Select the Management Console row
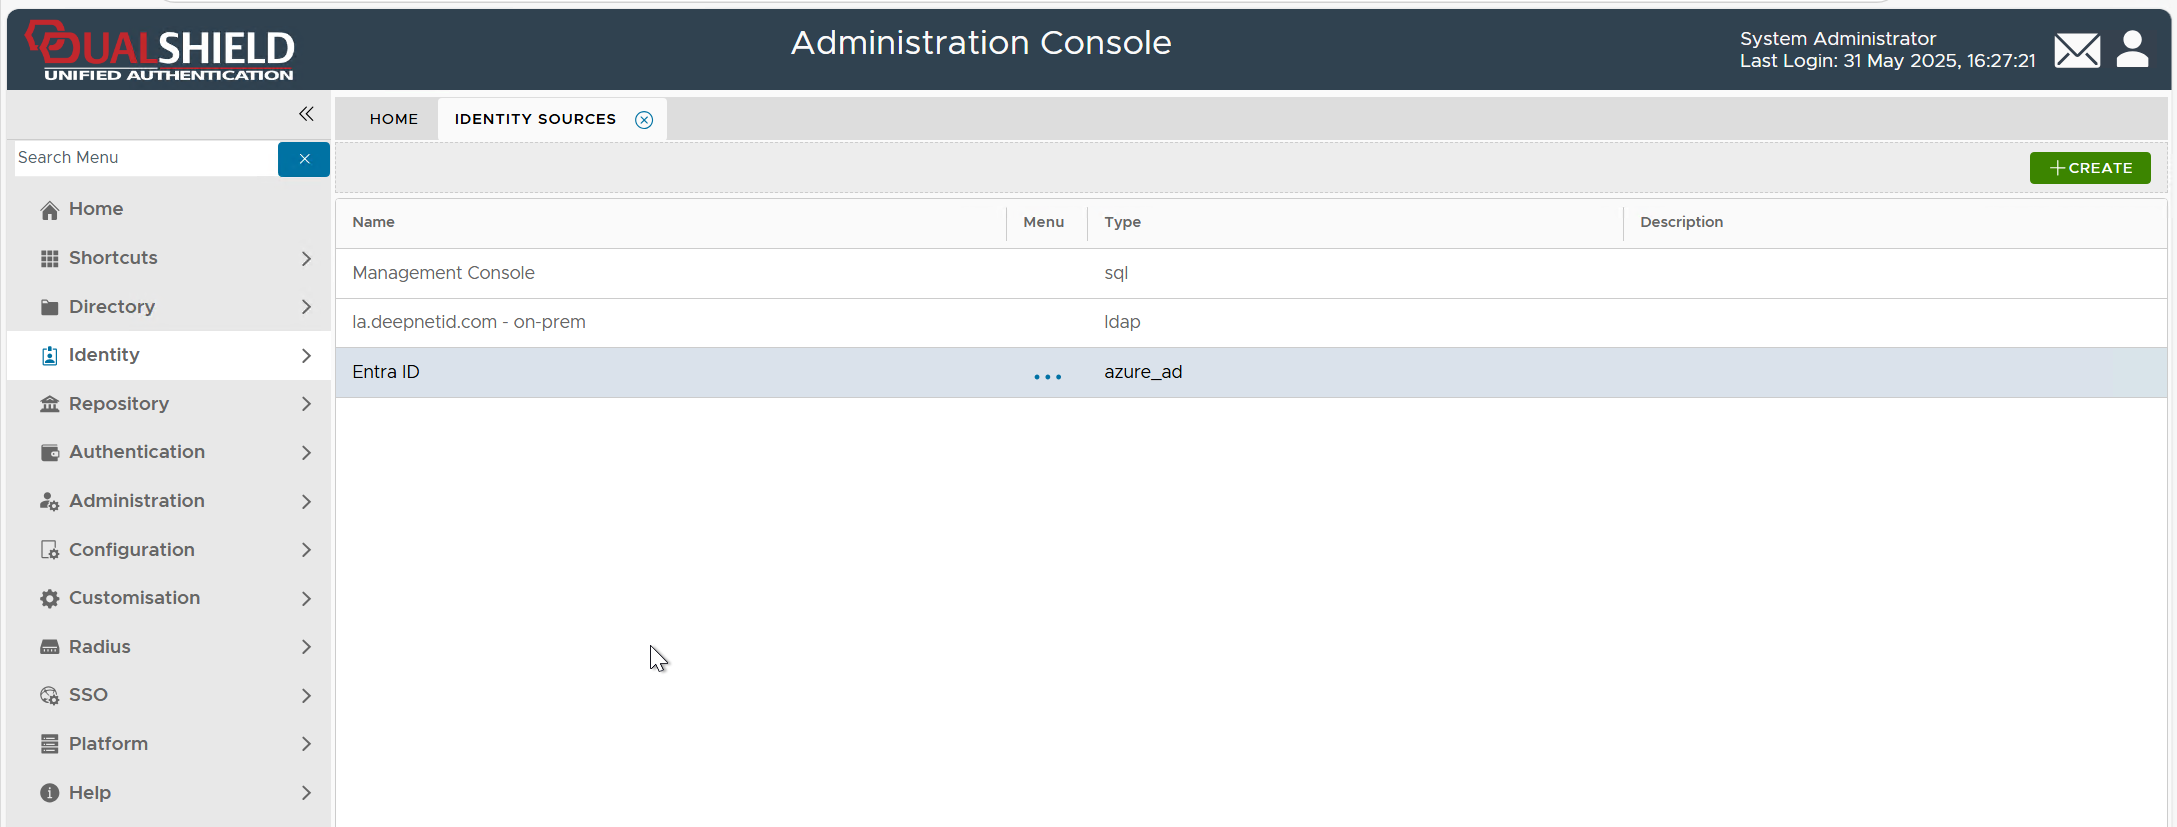Screen dimensions: 2177x827 pos(443,273)
